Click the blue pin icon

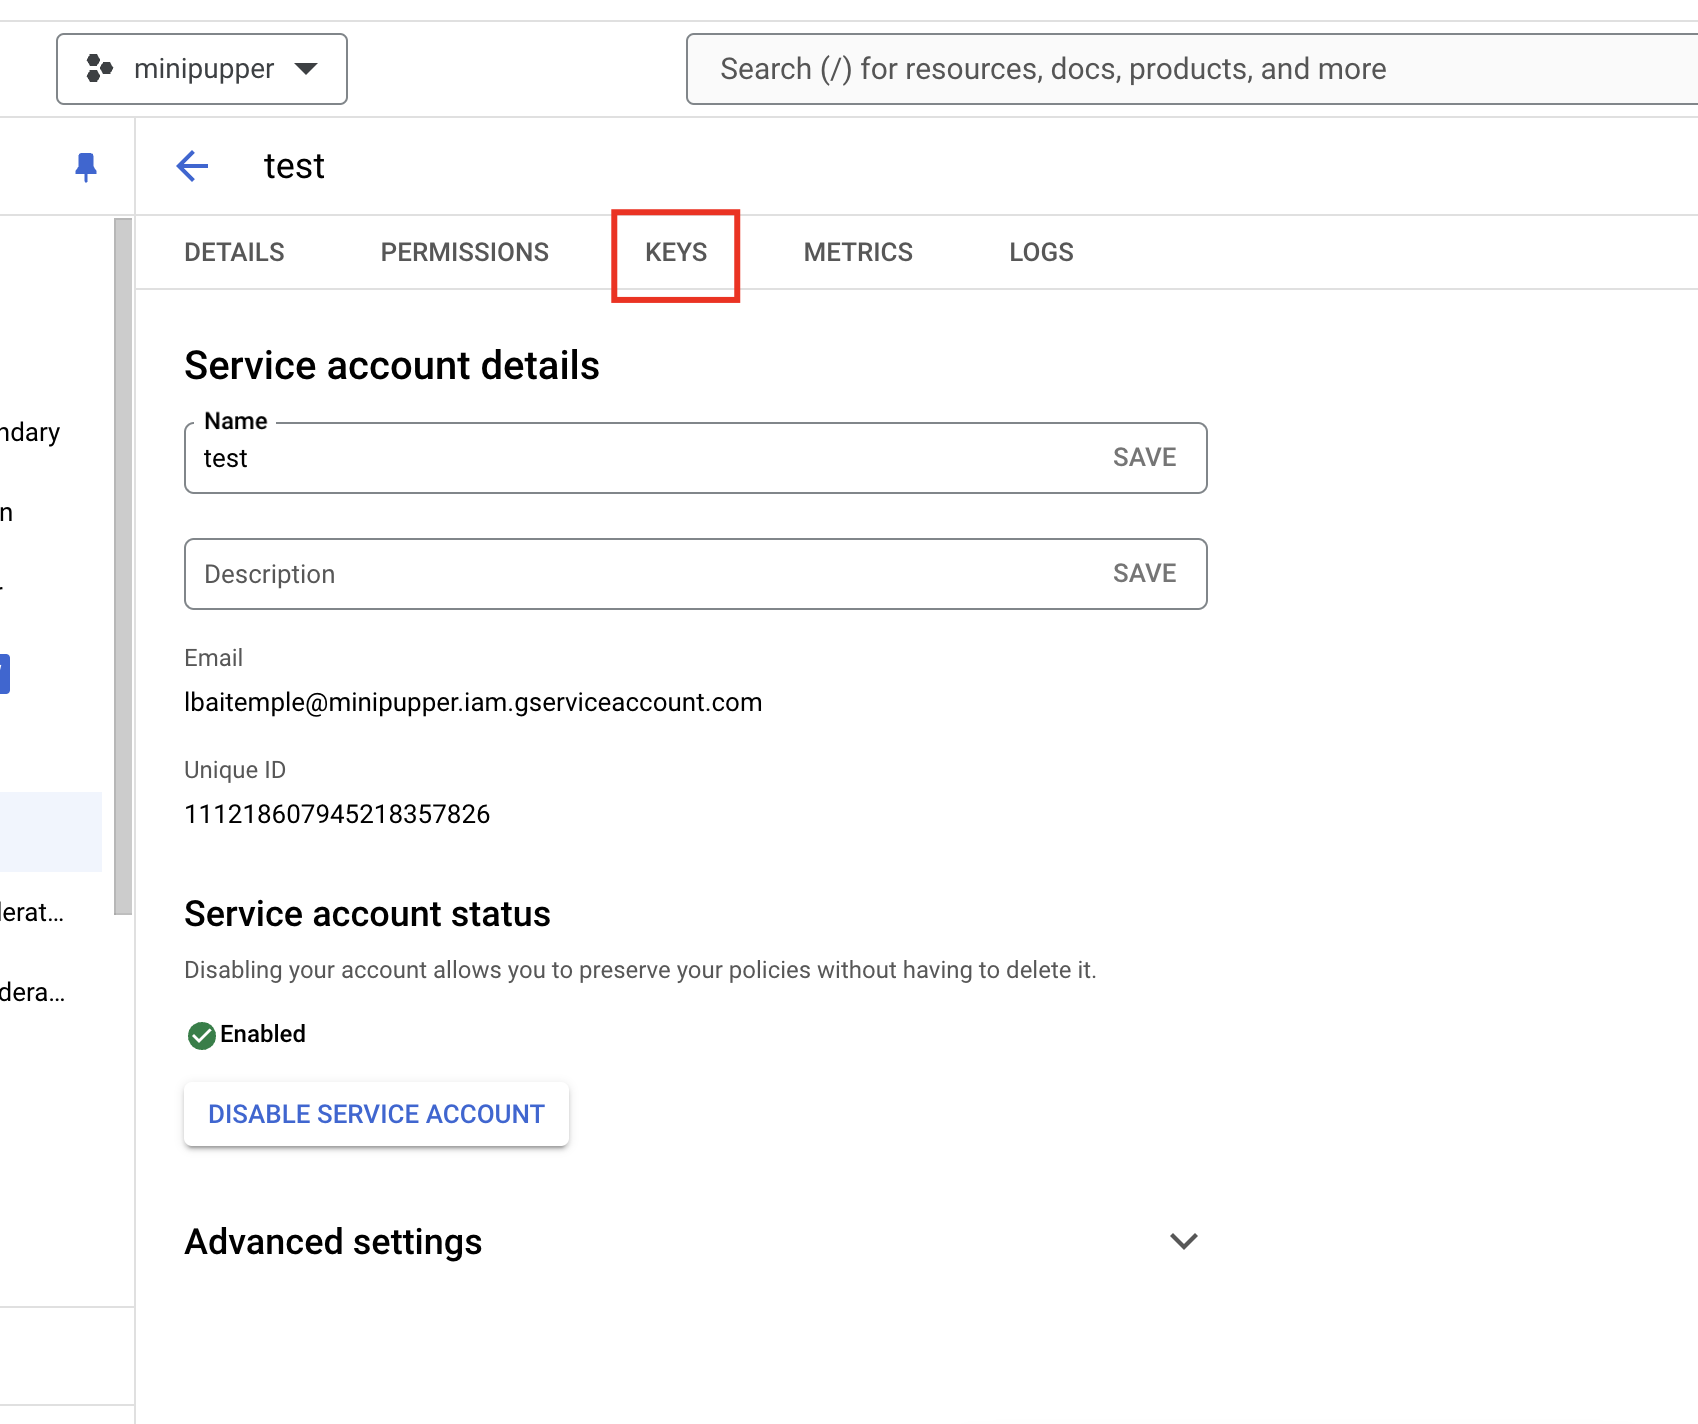coord(86,166)
